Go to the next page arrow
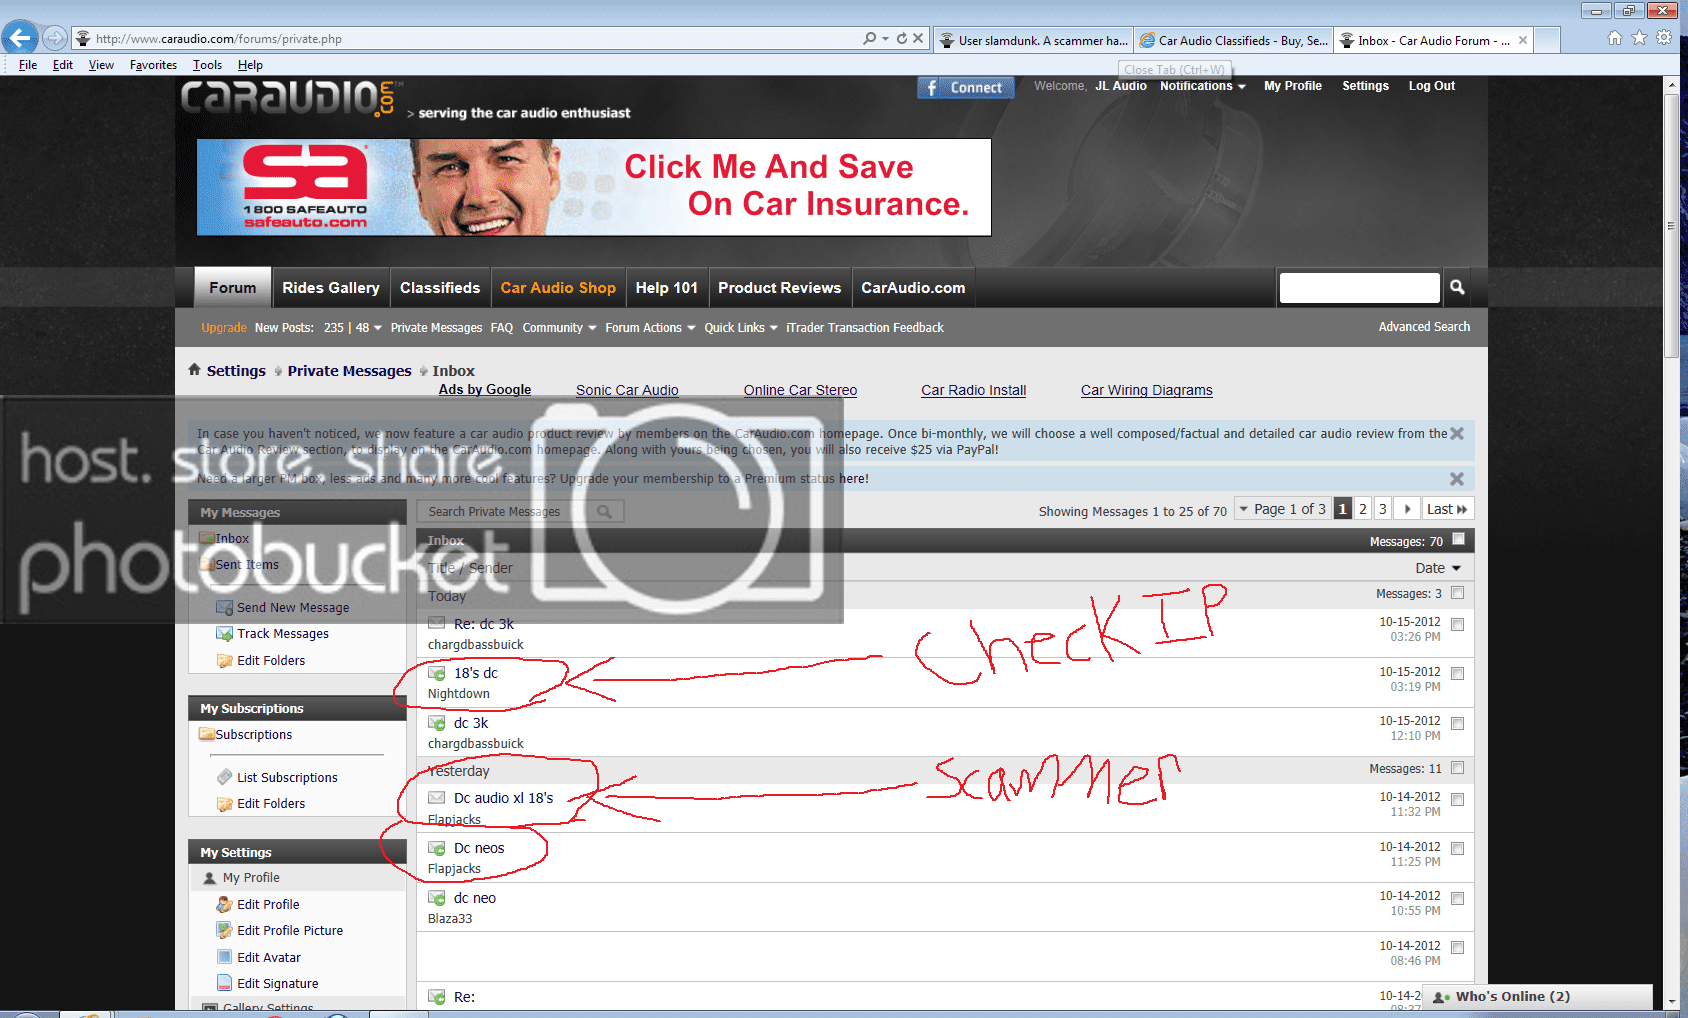This screenshot has width=1688, height=1018. 1407,509
